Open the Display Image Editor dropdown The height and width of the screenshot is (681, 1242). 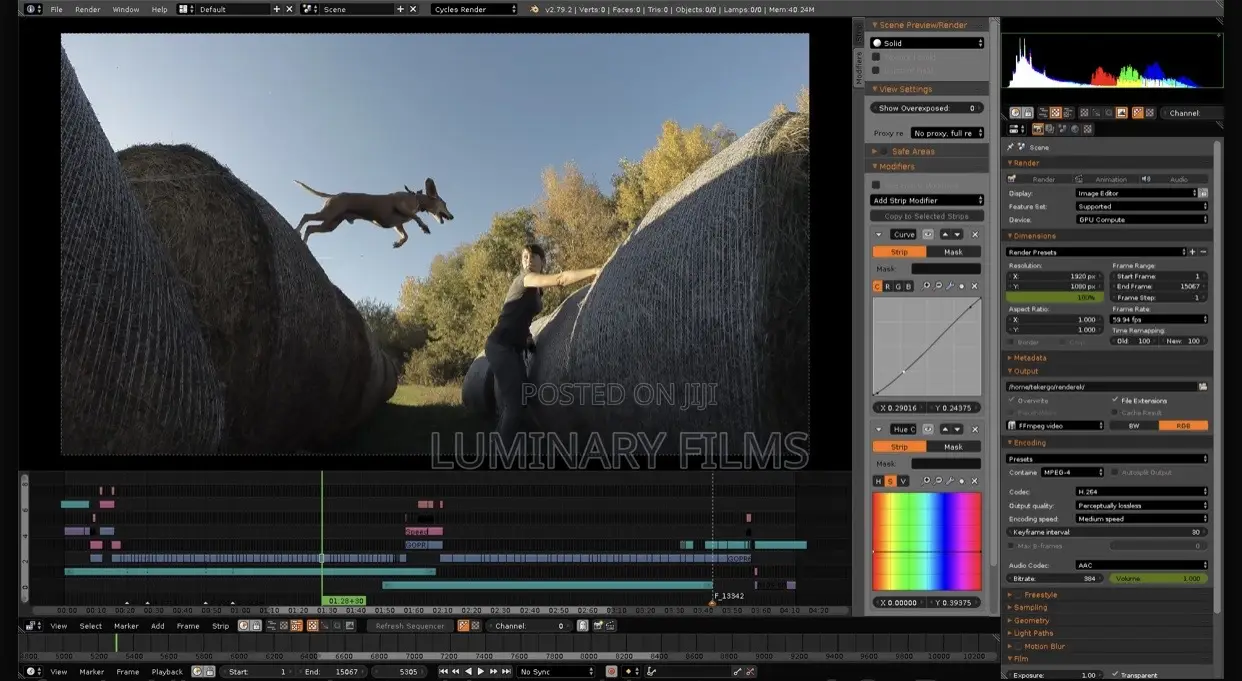[1137, 193]
